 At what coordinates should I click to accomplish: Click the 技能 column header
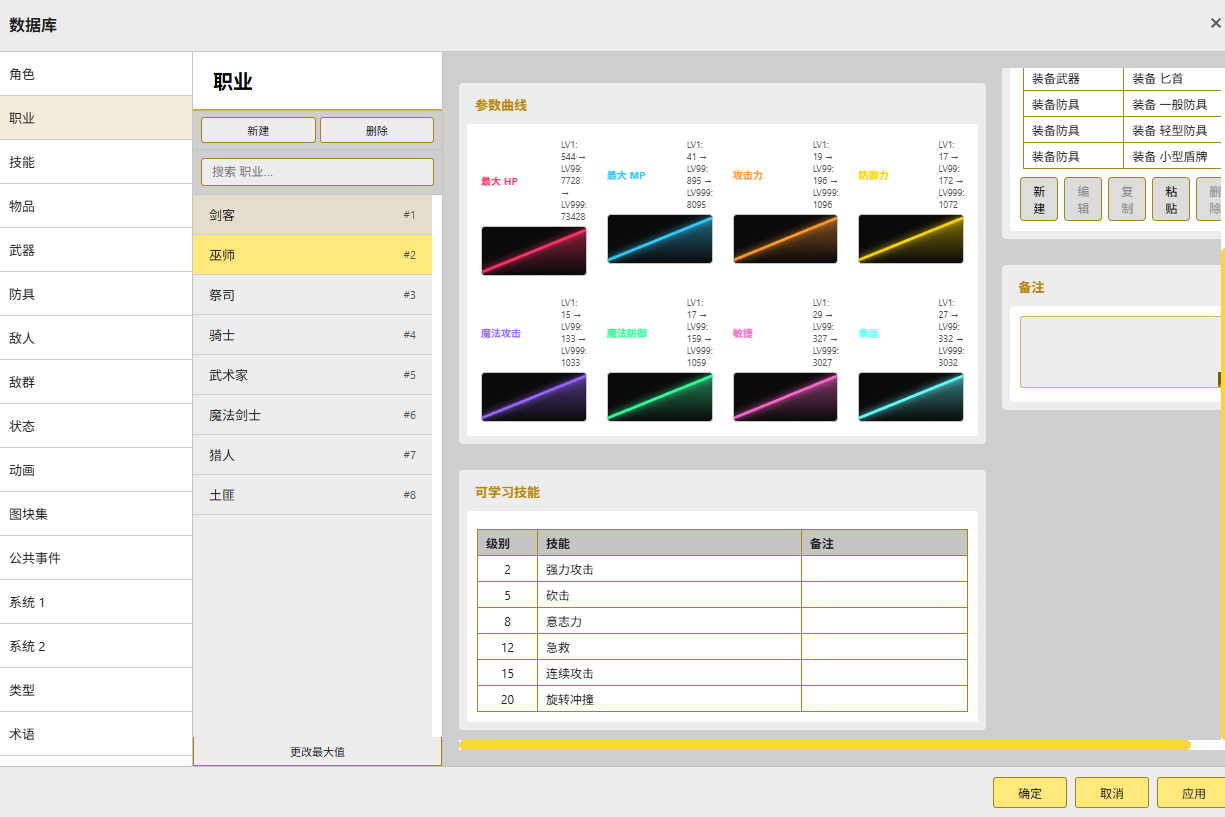click(669, 543)
